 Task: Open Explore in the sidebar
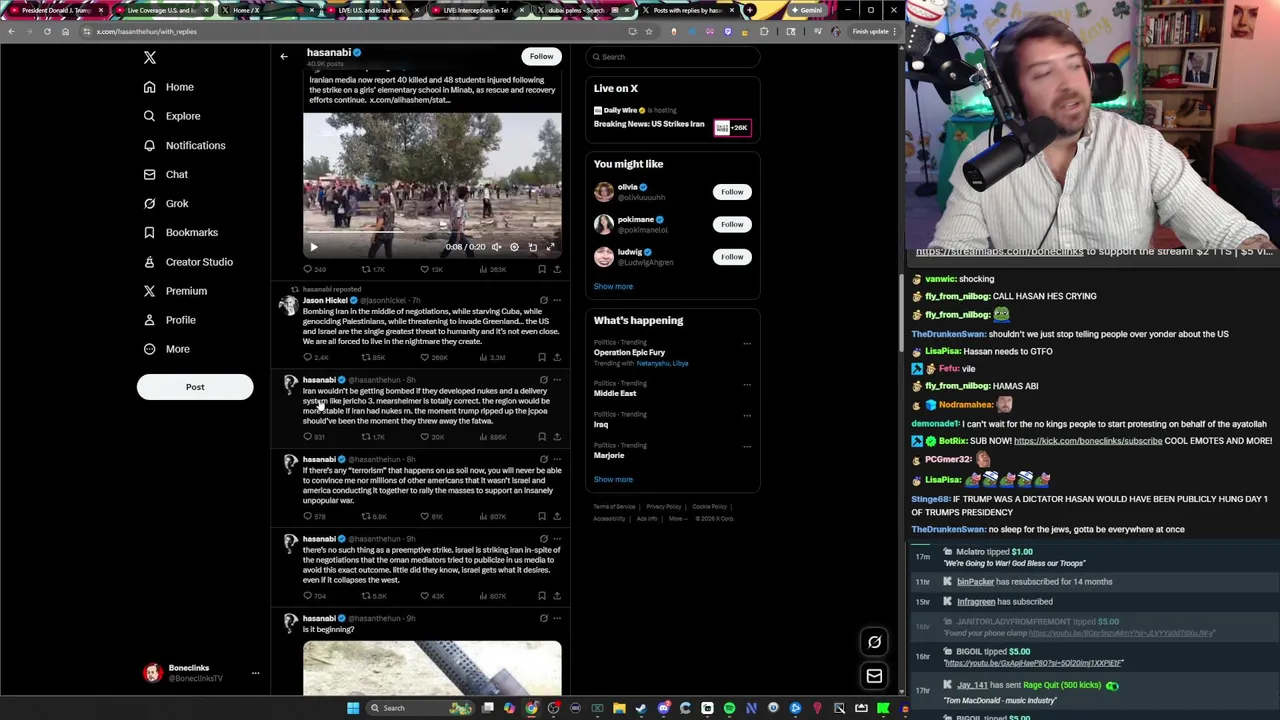tap(171, 116)
